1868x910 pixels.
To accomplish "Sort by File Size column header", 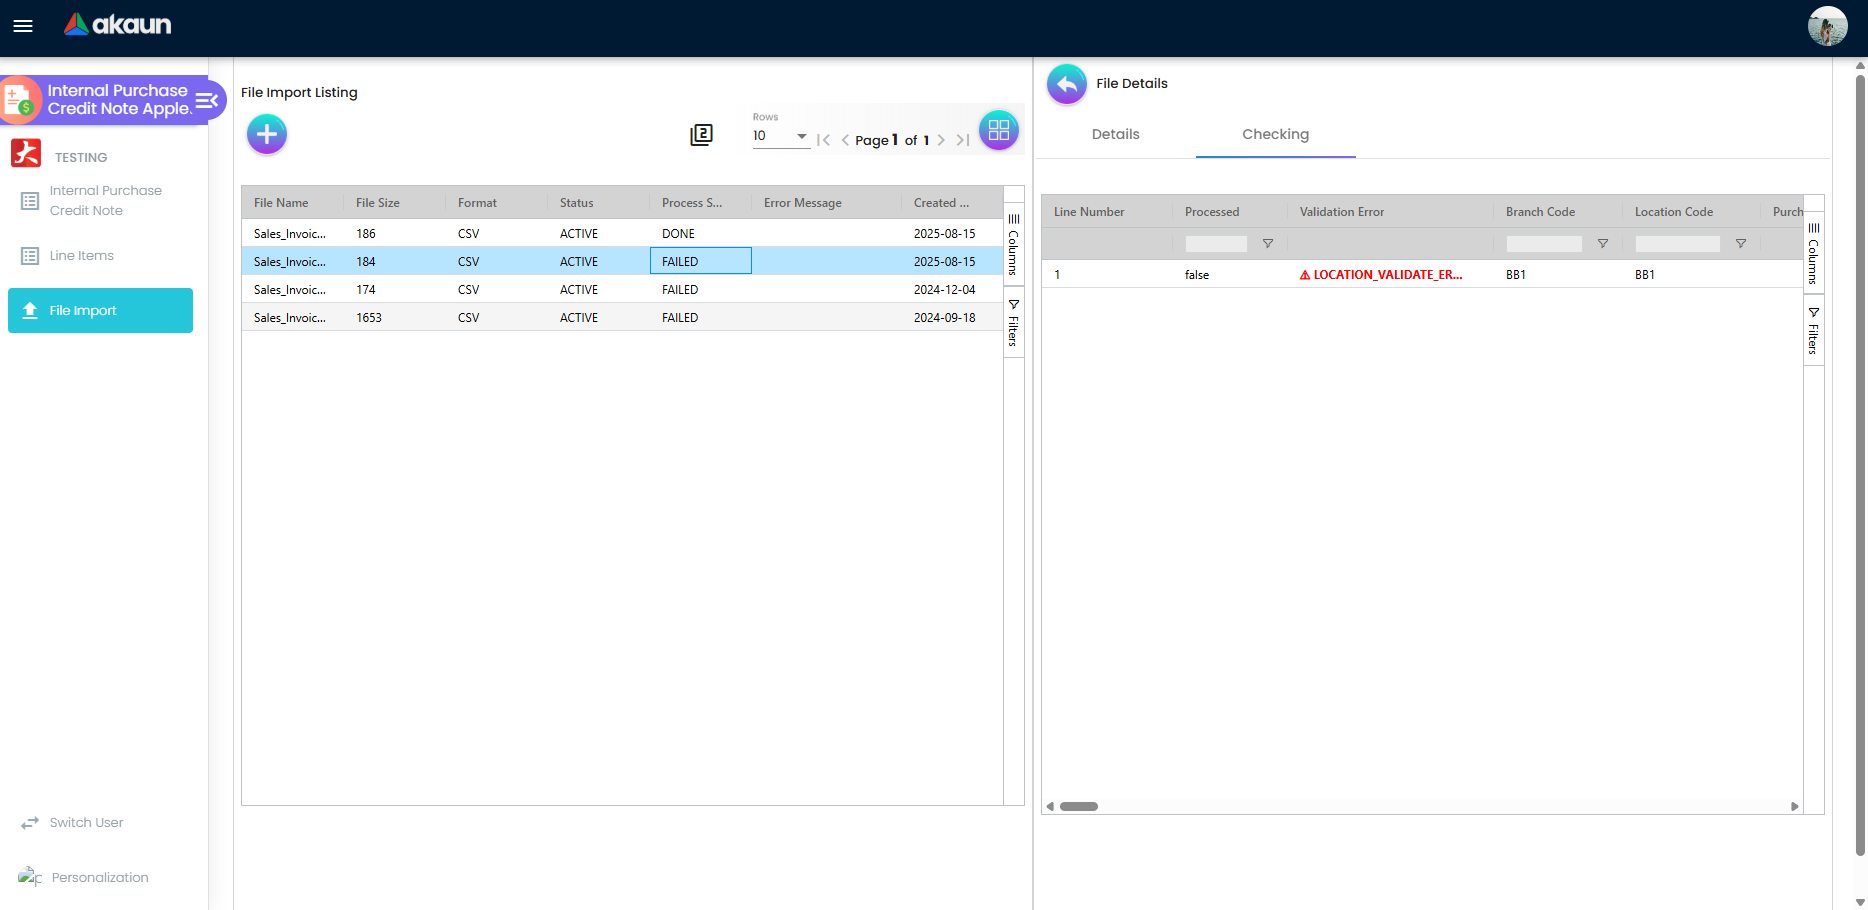I will coord(378,203).
